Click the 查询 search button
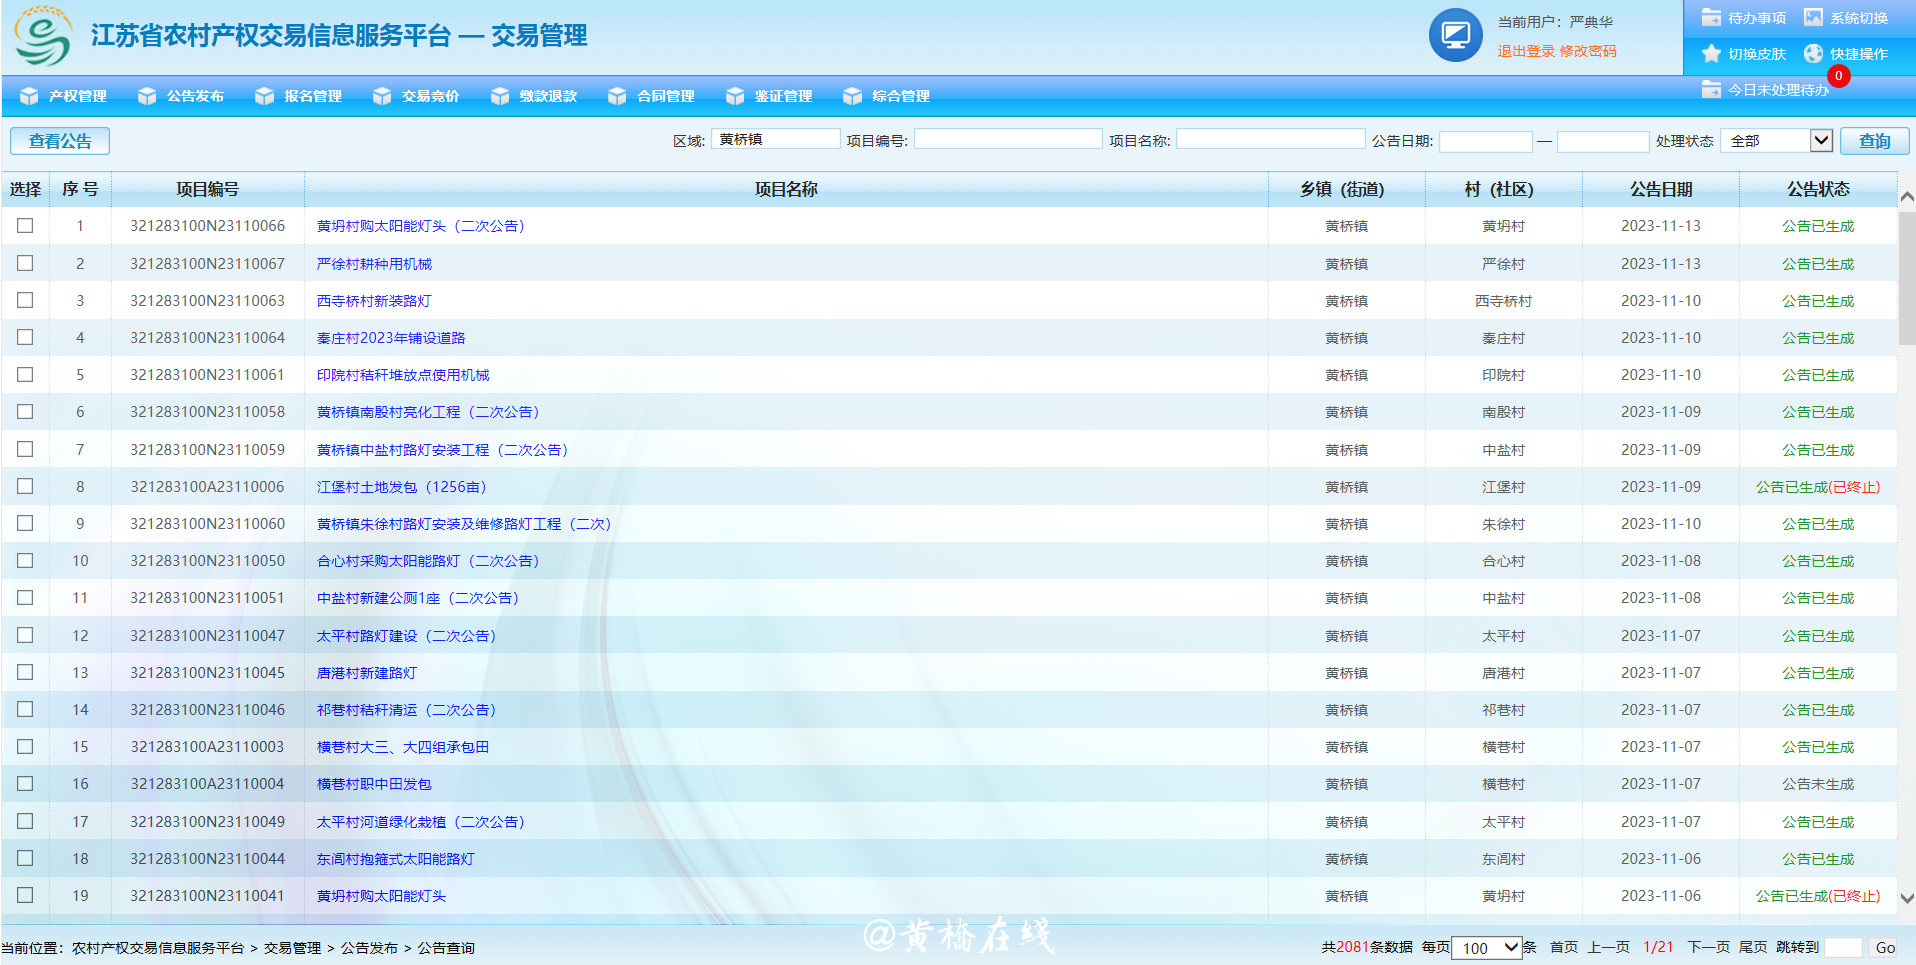 (1875, 141)
